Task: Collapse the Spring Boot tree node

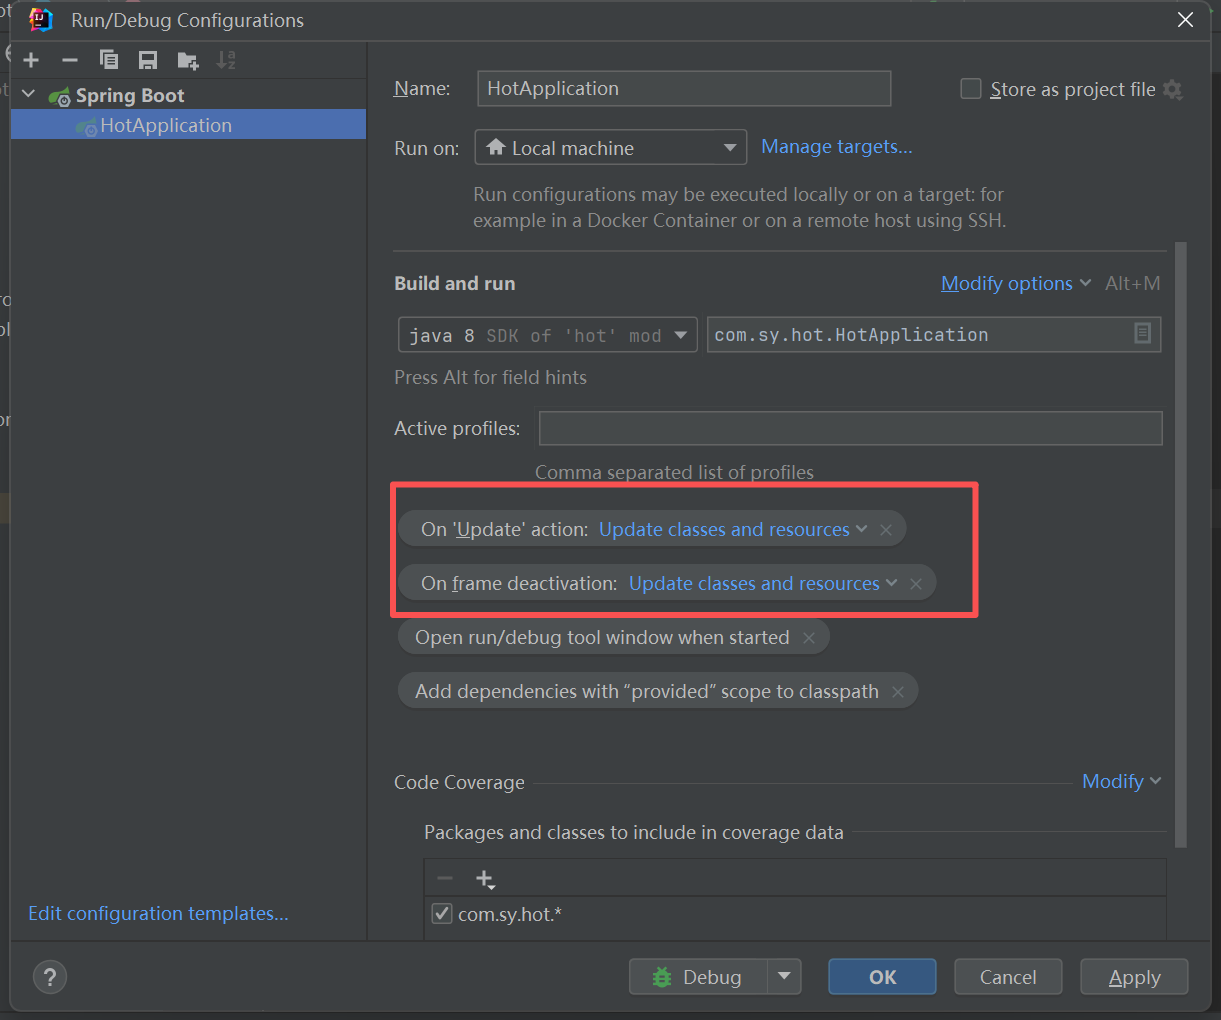Action: click(29, 95)
